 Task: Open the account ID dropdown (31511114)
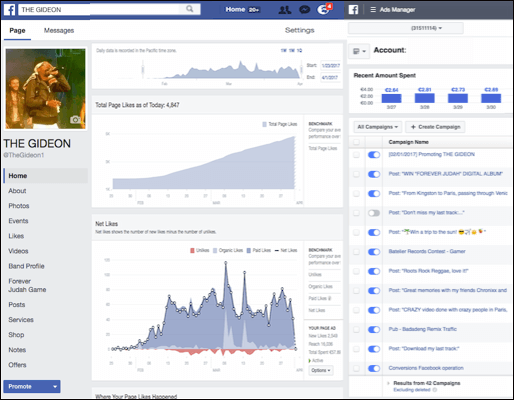pos(406,28)
